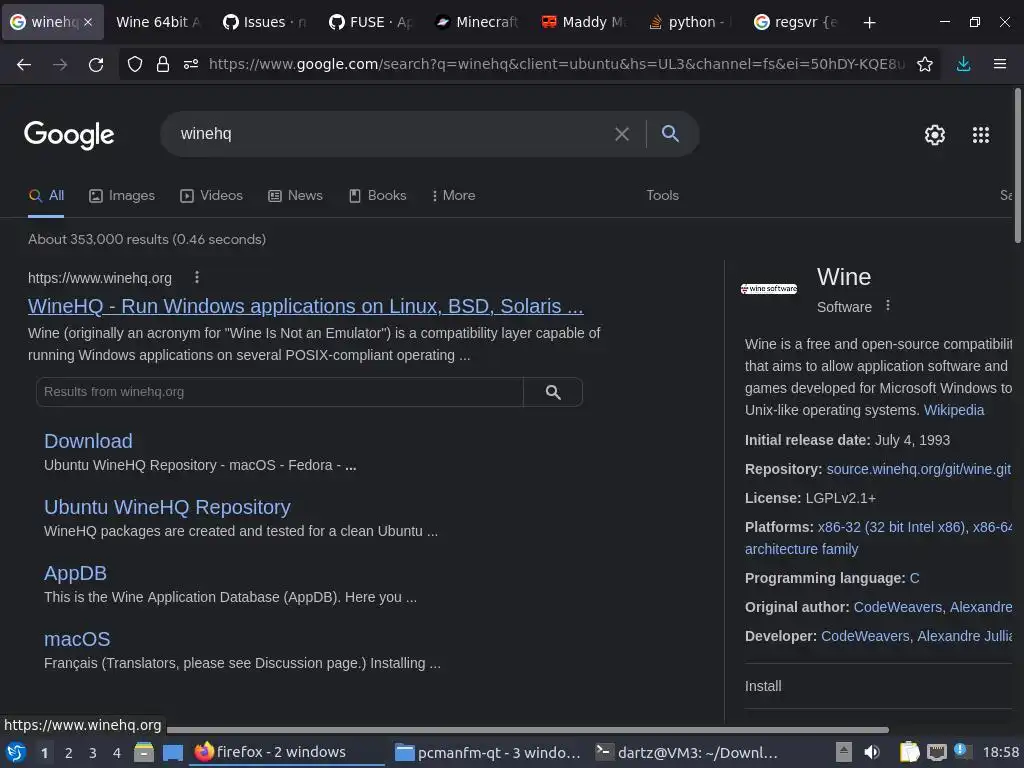Click the Firefox address bar URL
The height and width of the screenshot is (768, 1024).
coord(556,64)
